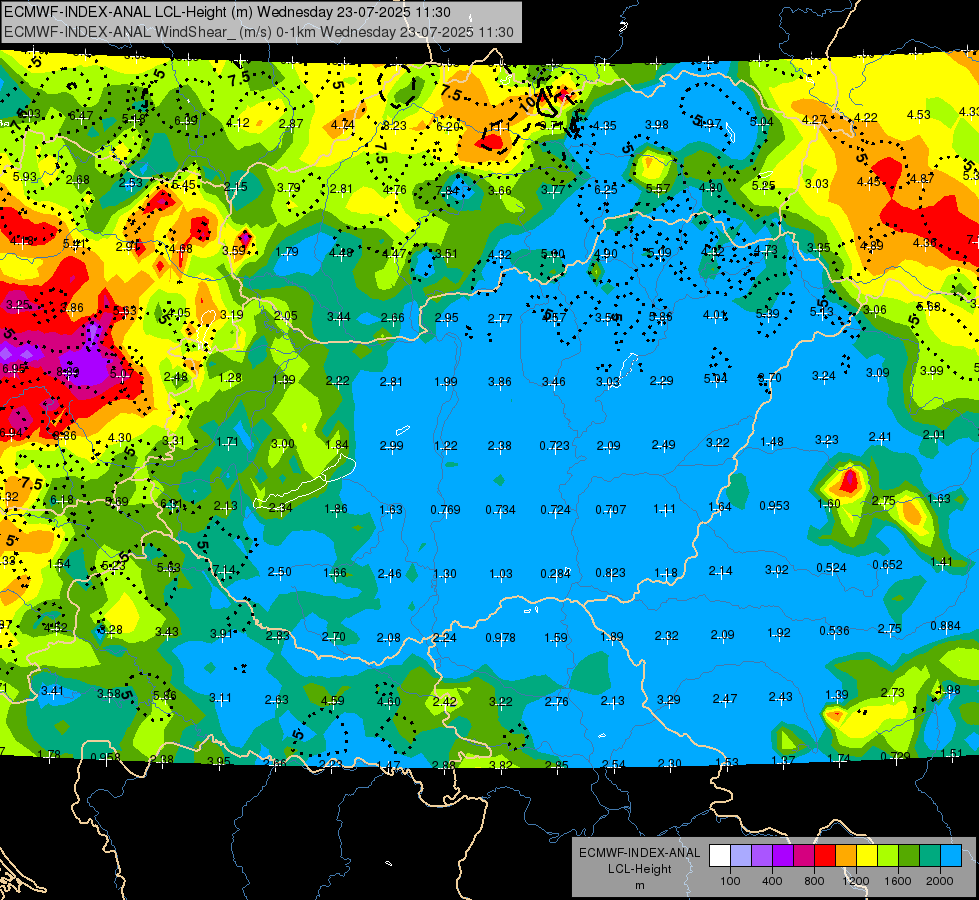The width and height of the screenshot is (979, 900).
Task: Click the magenta legend swatch
Action: pos(804,856)
